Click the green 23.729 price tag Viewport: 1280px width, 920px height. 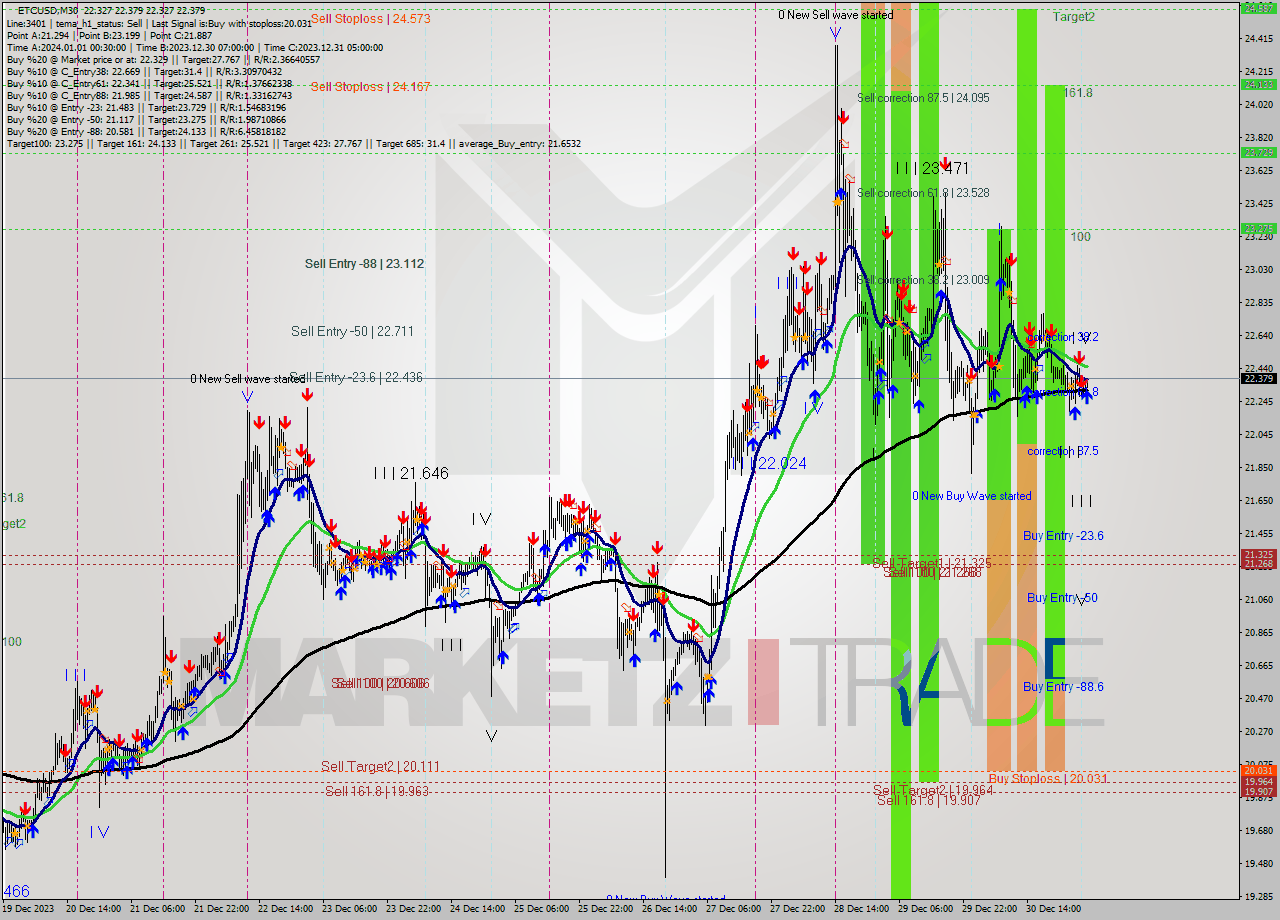(1258, 152)
